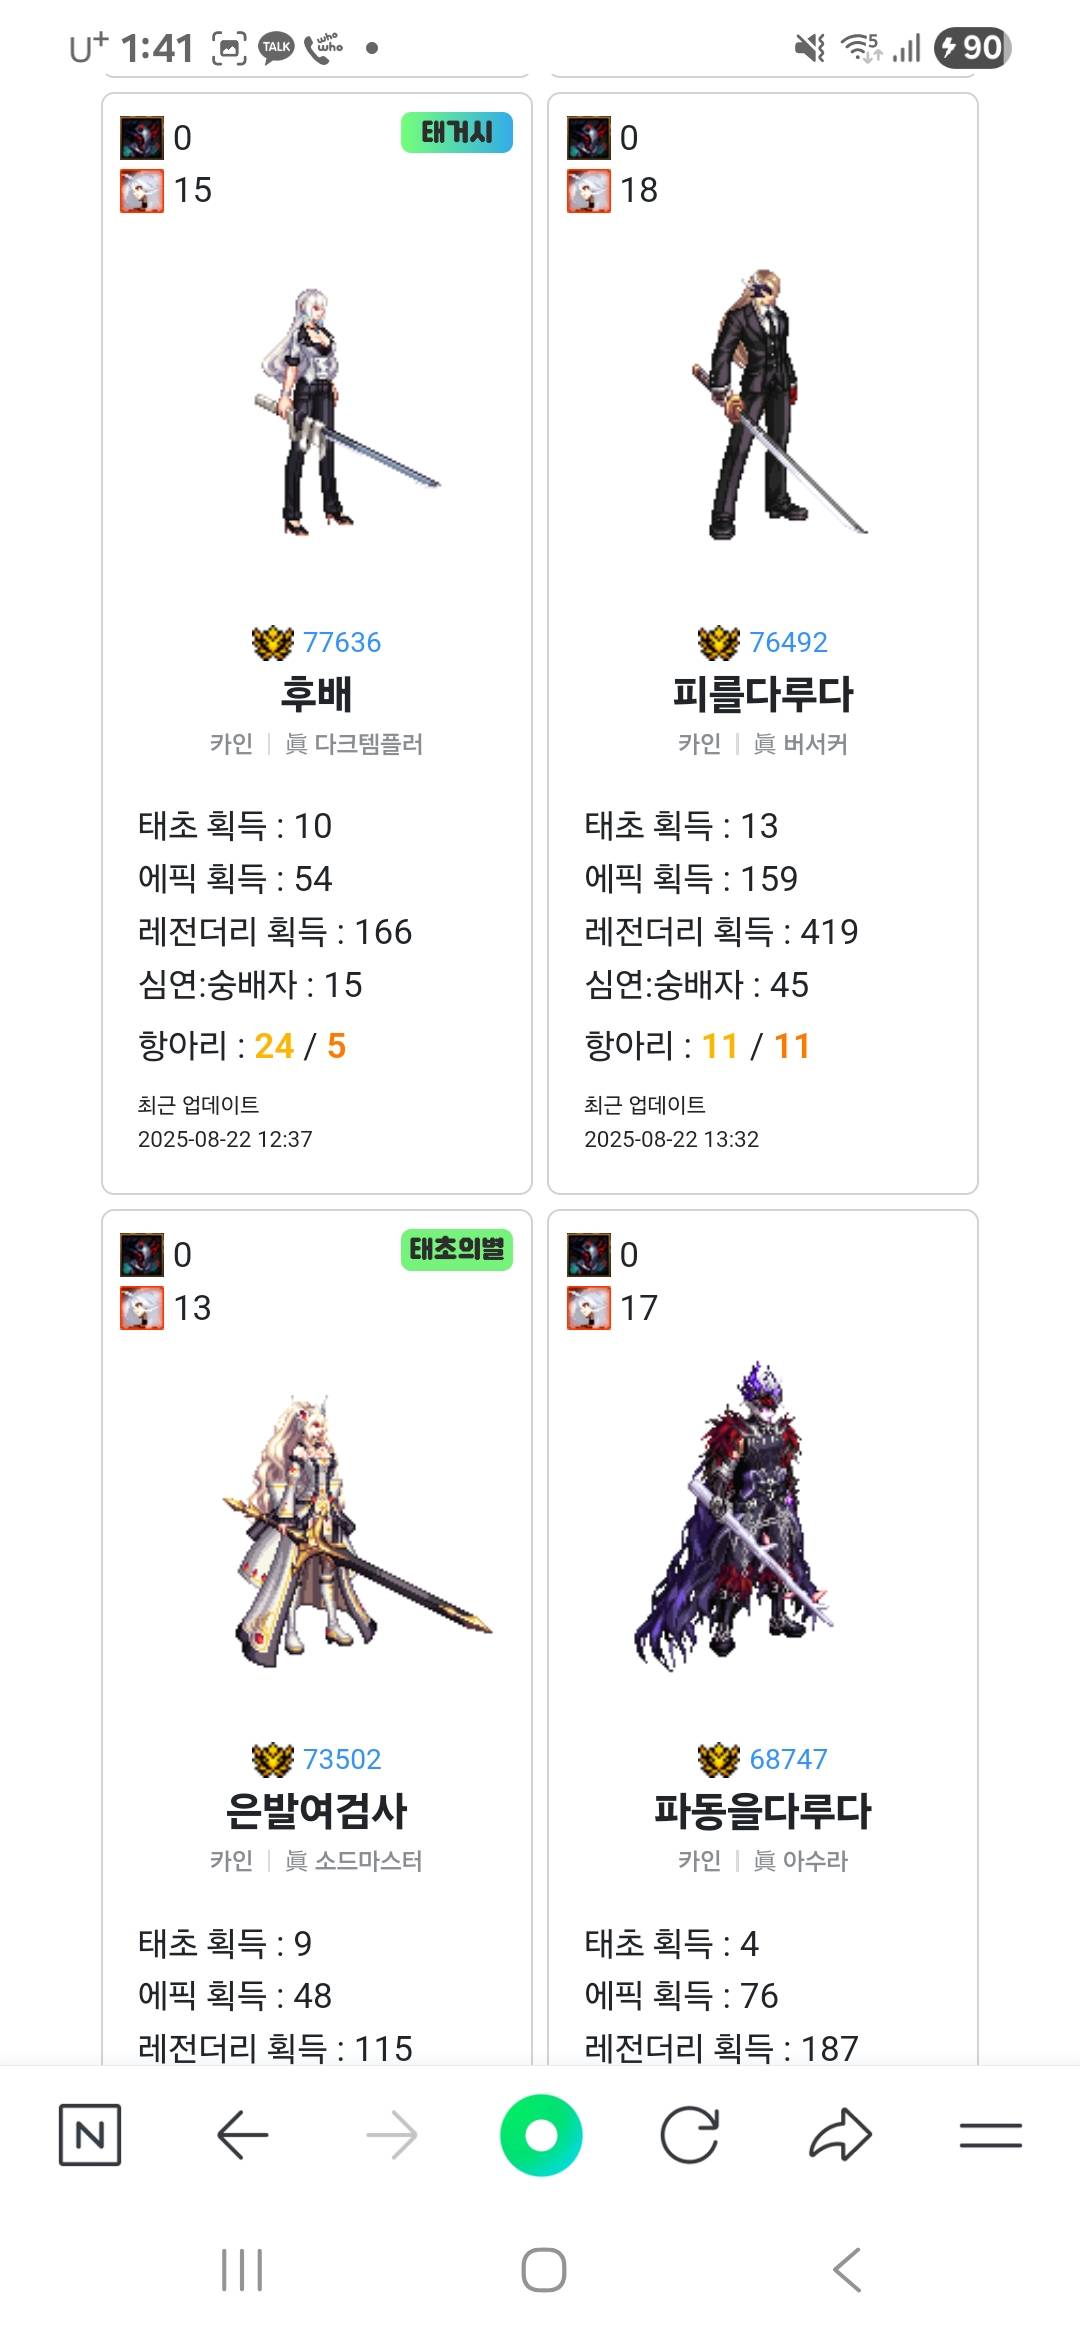Go back with the browser back arrow
1080x2340 pixels.
tap(242, 2135)
